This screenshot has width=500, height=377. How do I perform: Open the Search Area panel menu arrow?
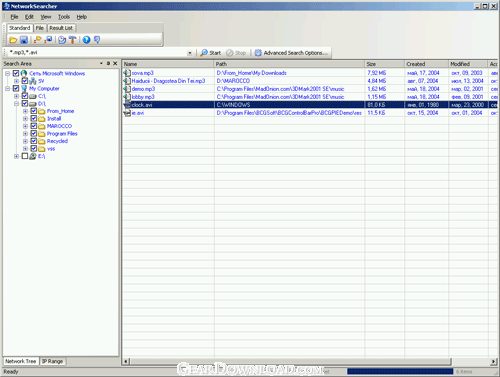pos(101,63)
